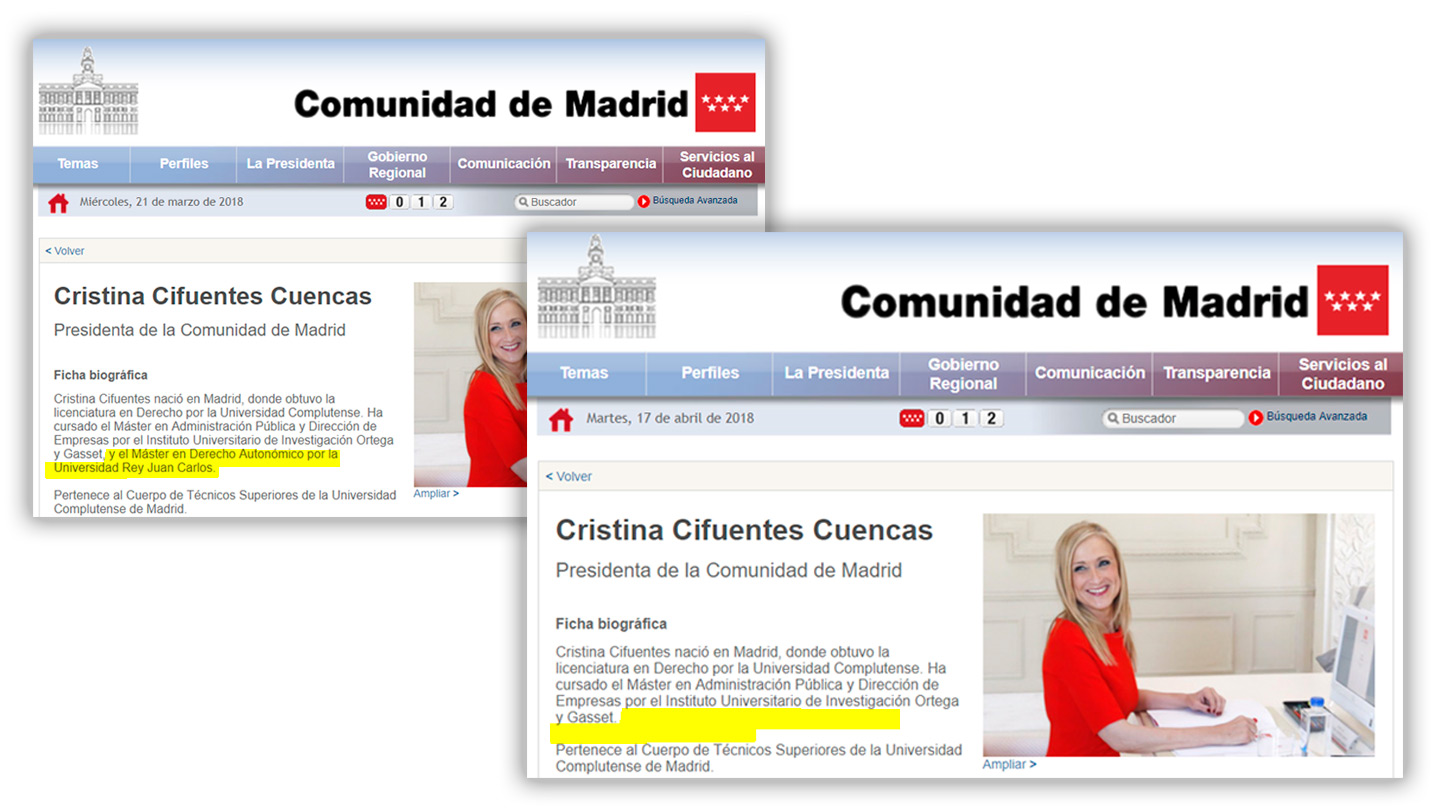The height and width of the screenshot is (808, 1440).
Task: Click the red starred flag emblem in the March 21 page
Action: pos(725,102)
